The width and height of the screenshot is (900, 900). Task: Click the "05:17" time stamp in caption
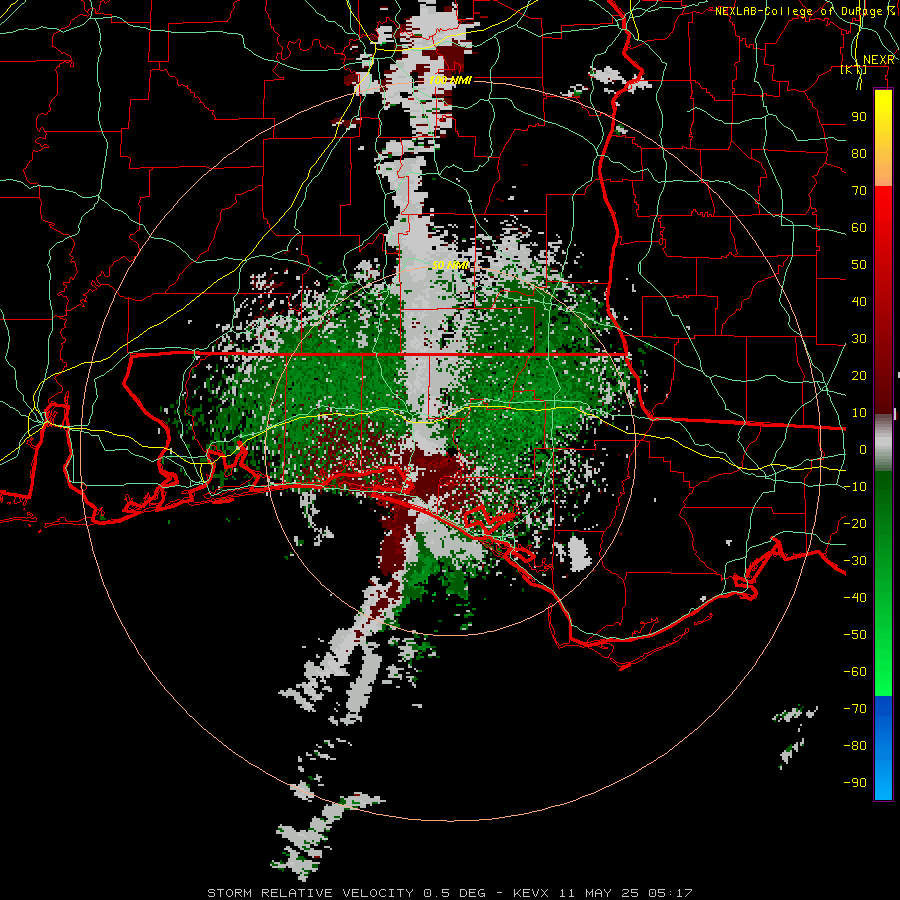tap(669, 893)
